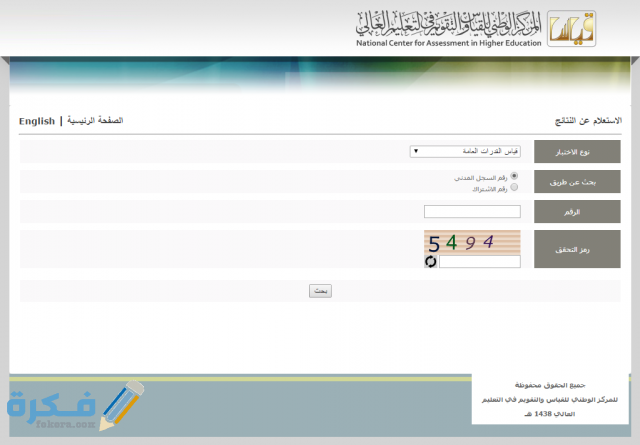Select the subscription number radio option

[514, 186]
